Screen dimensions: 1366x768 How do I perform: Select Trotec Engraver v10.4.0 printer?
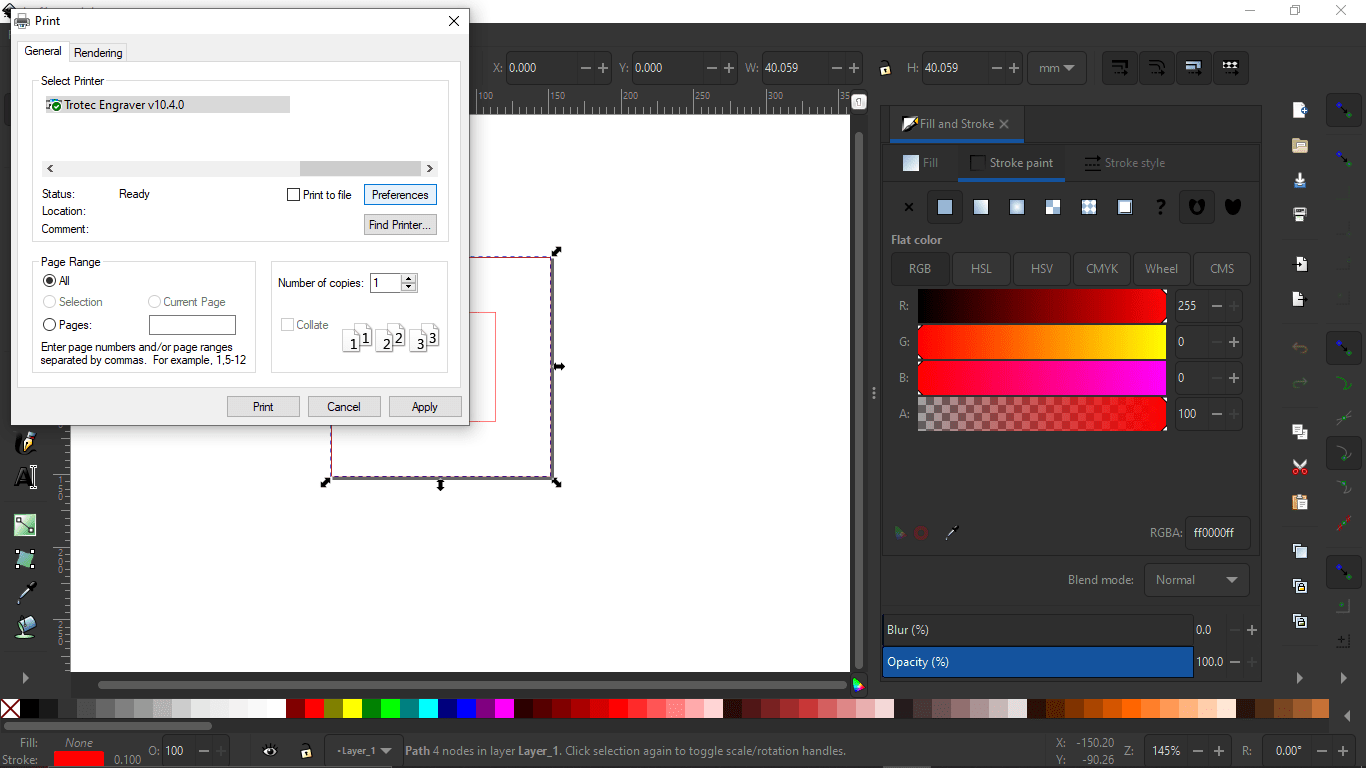click(x=167, y=105)
